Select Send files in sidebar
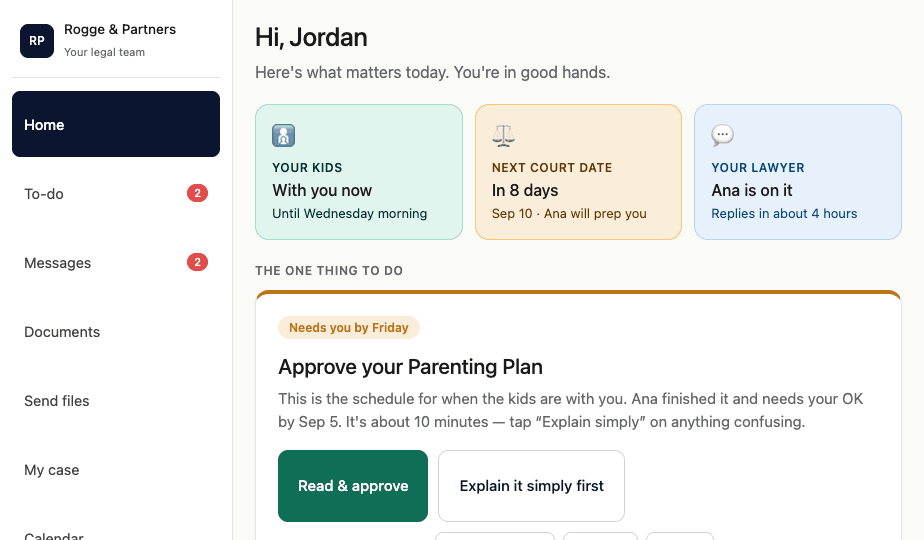This screenshot has width=924, height=540. point(116,400)
